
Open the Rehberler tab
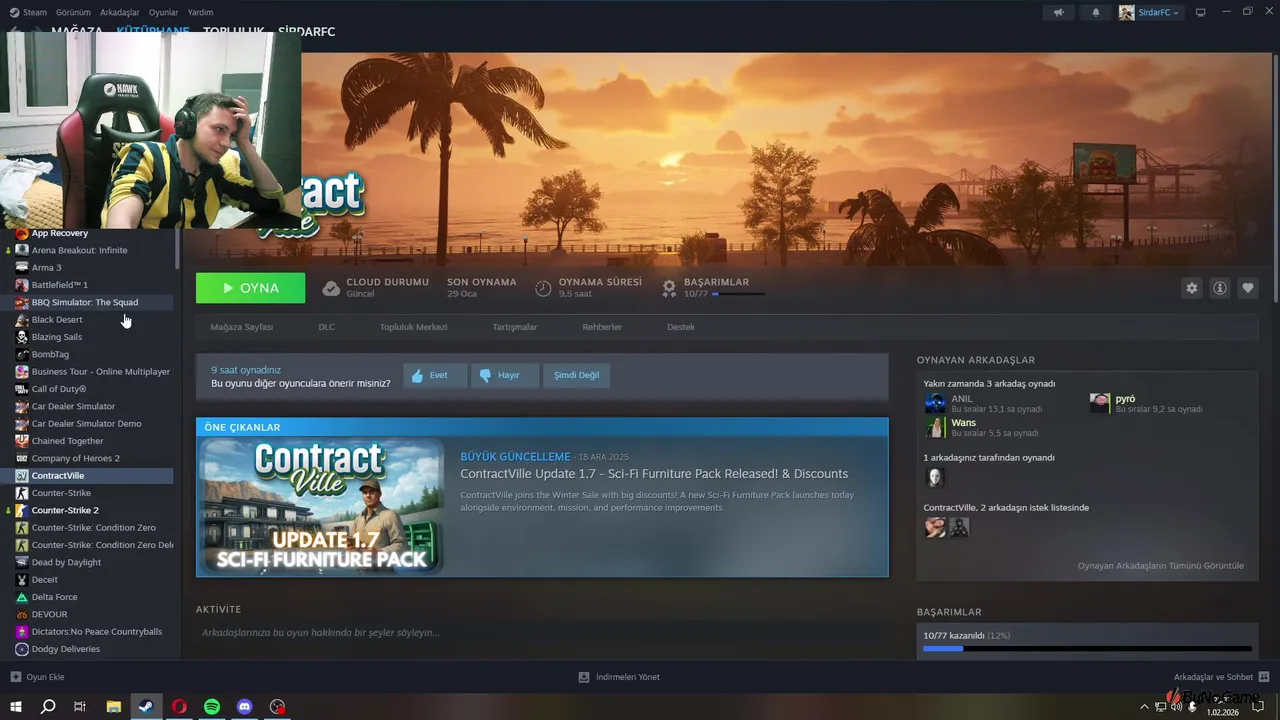pyautogui.click(x=602, y=327)
